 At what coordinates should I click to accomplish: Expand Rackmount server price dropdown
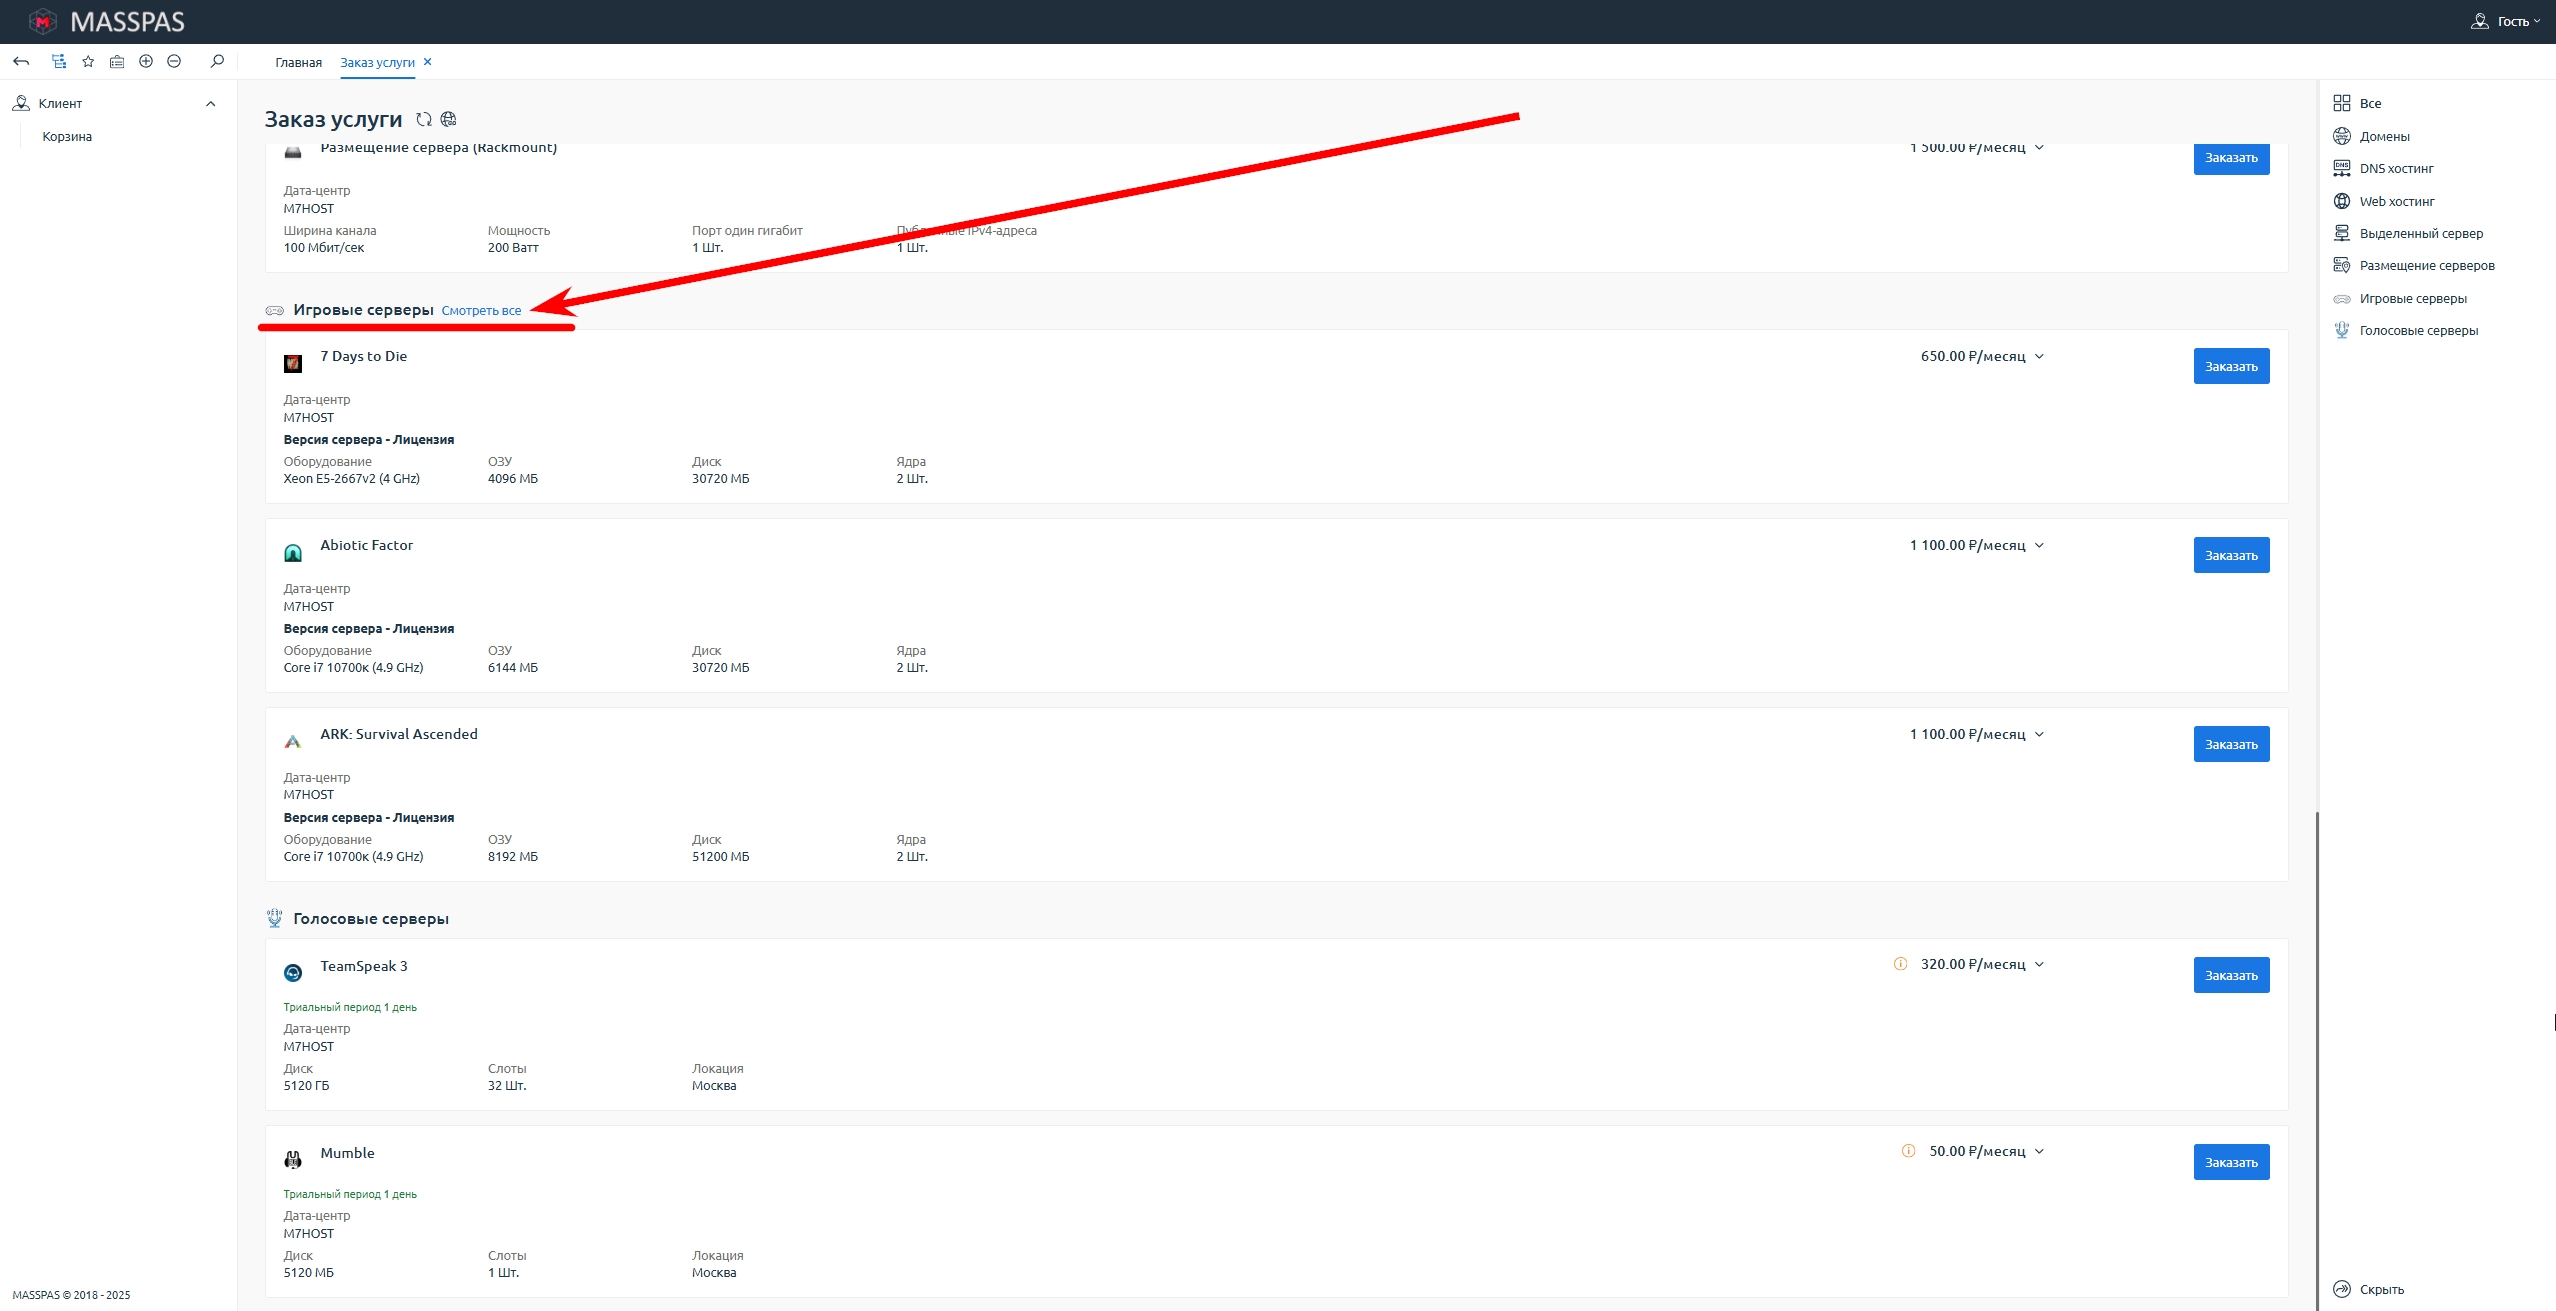coord(2040,148)
